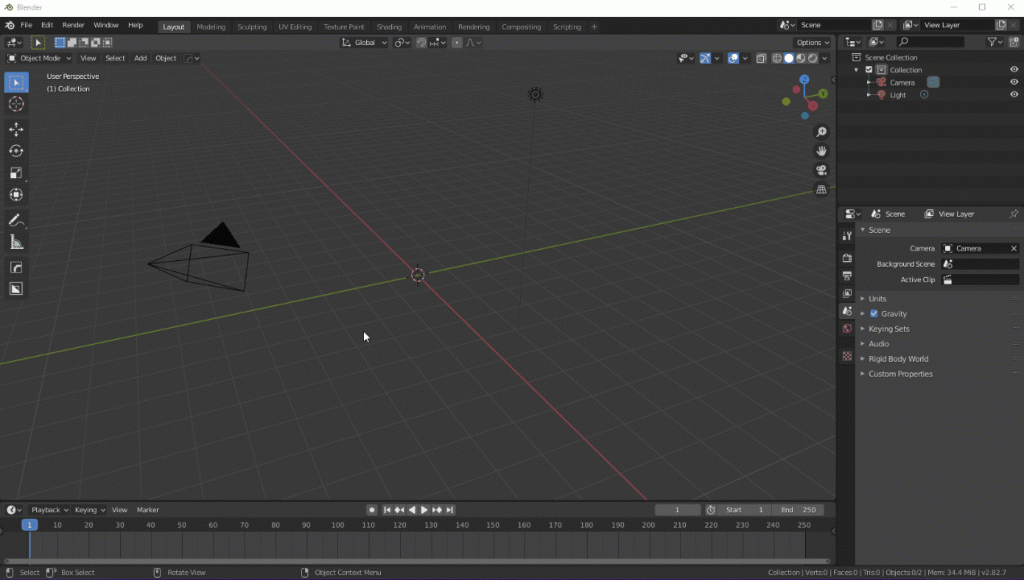The image size is (1024, 580).
Task: Open the Edit menu
Action: [x=47, y=25]
